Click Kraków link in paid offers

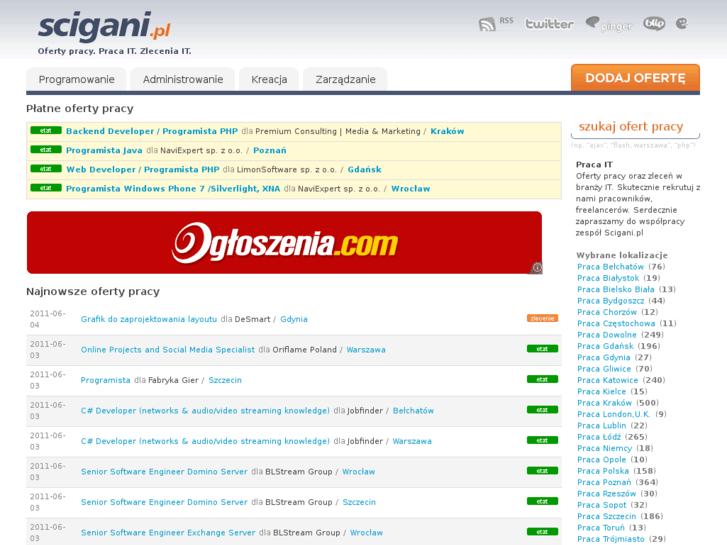pyautogui.click(x=447, y=131)
